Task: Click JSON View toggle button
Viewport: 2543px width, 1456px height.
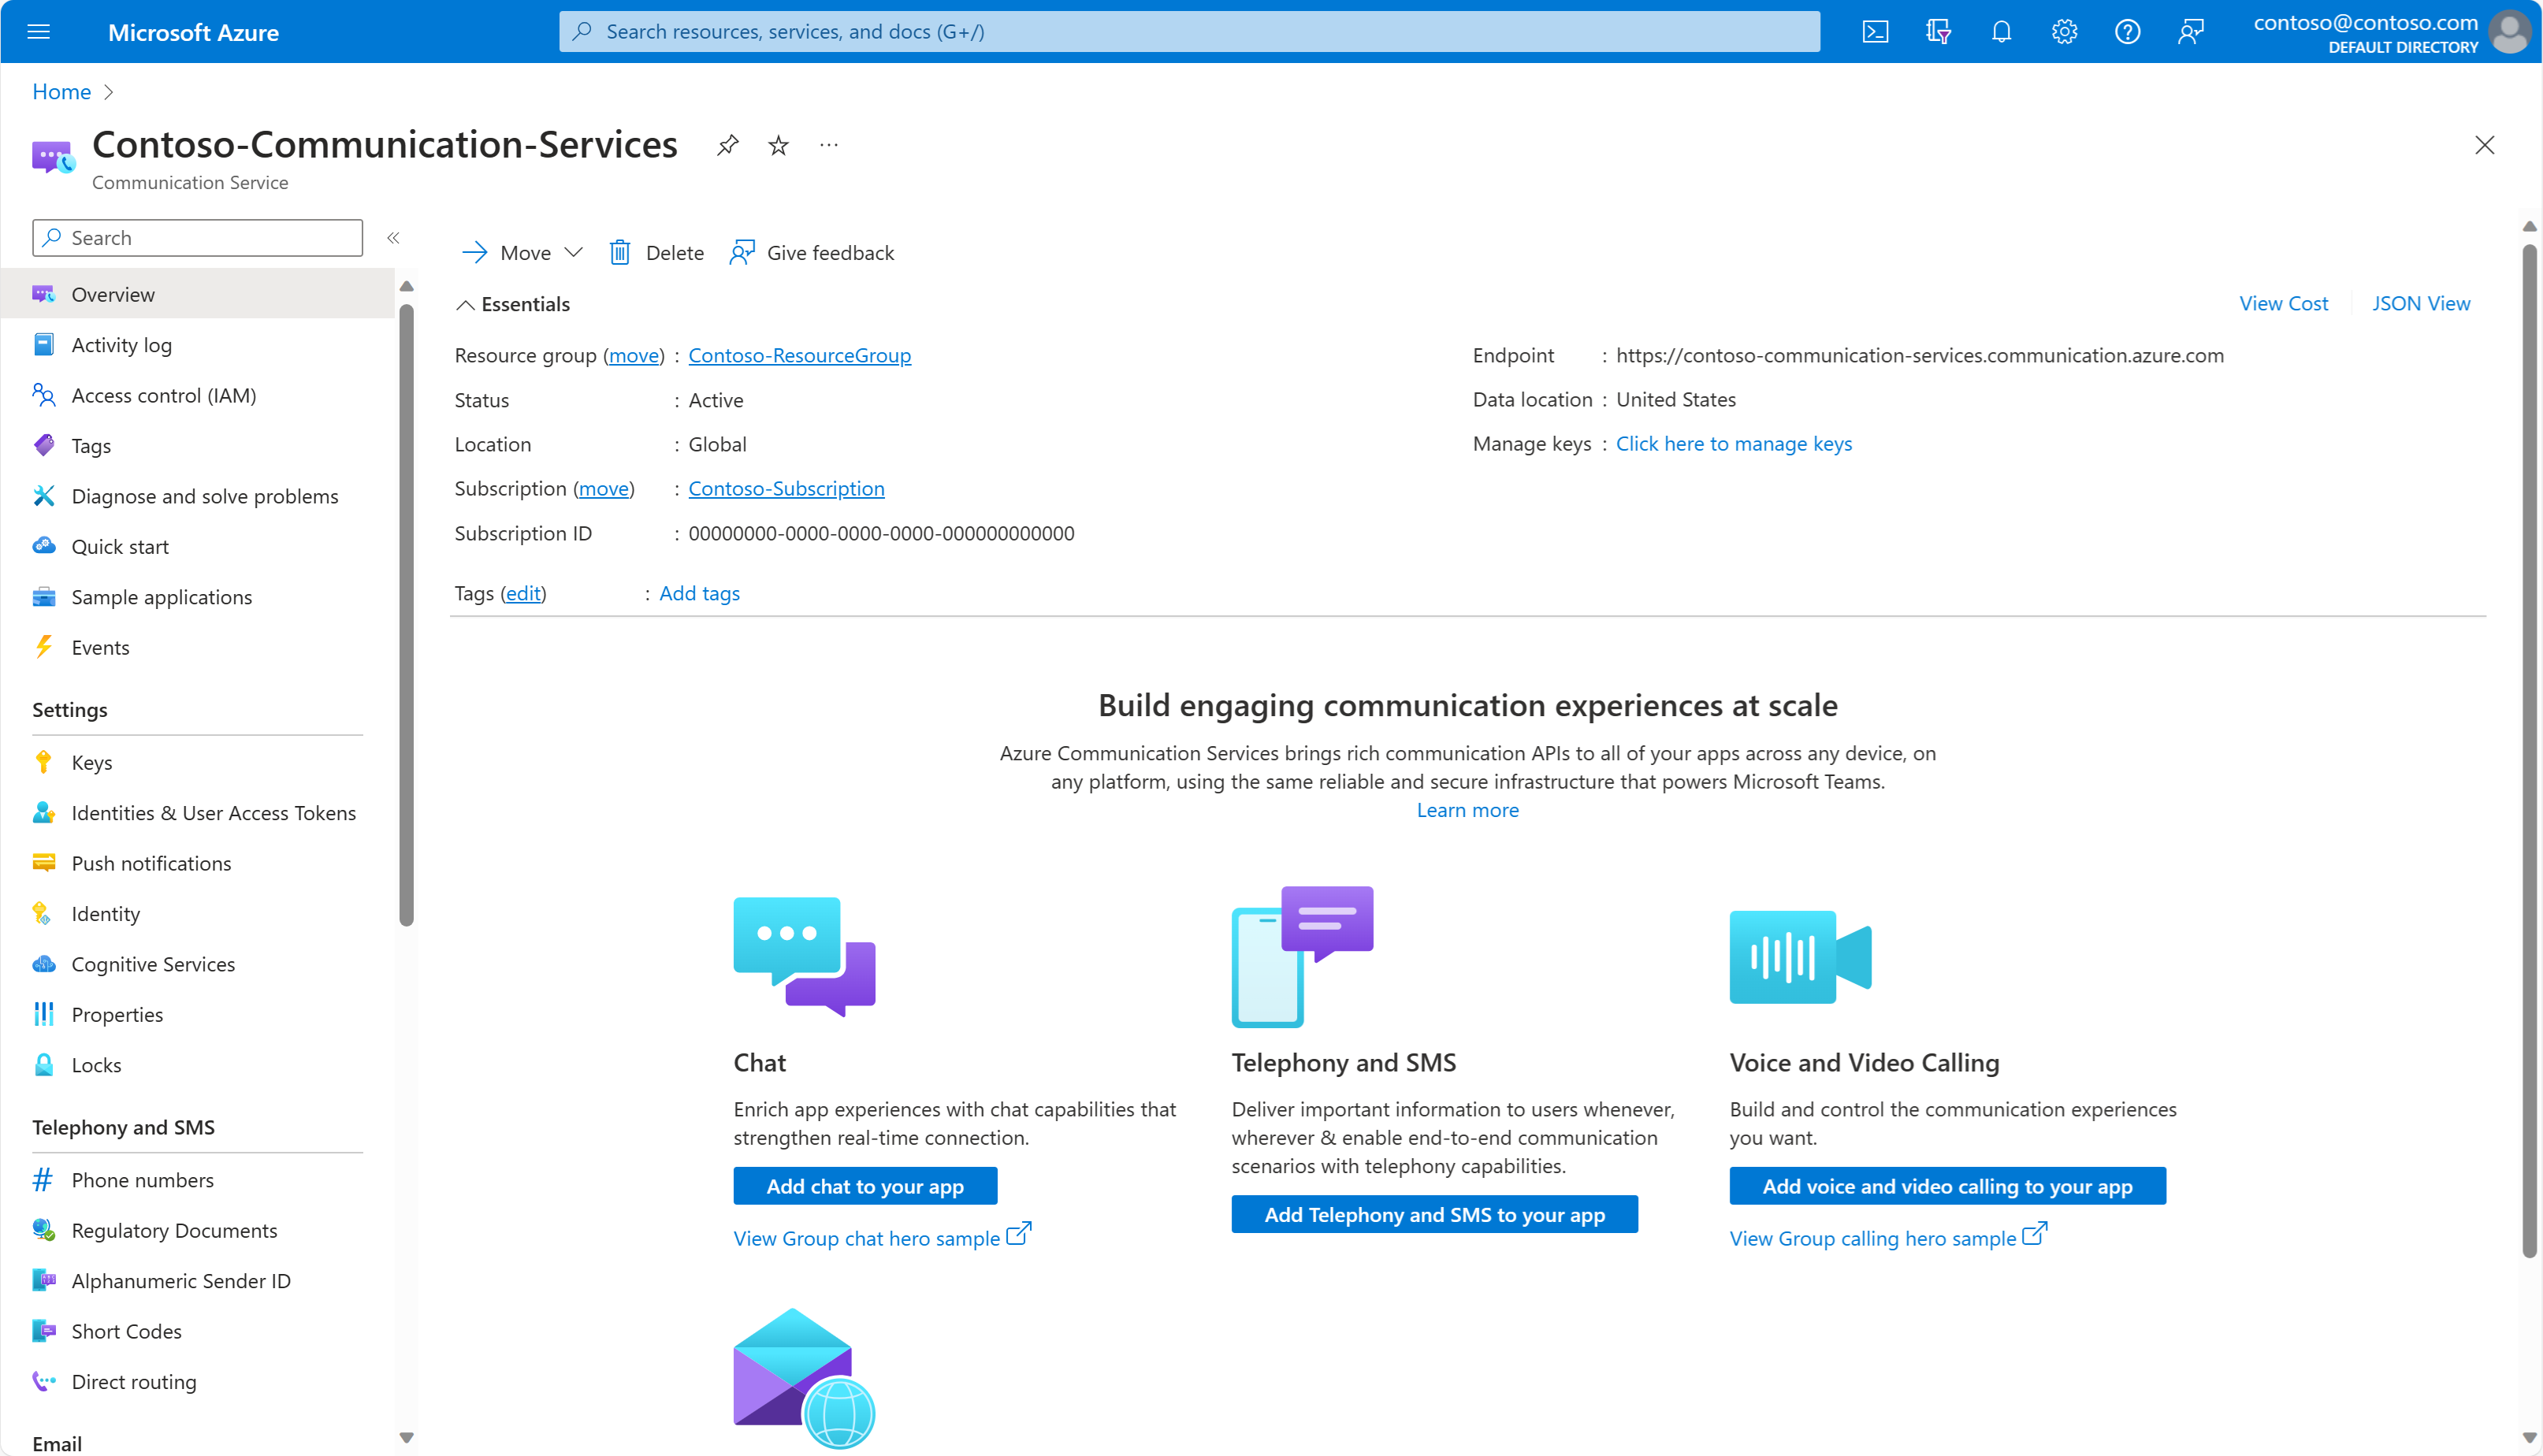Action: (x=2417, y=302)
